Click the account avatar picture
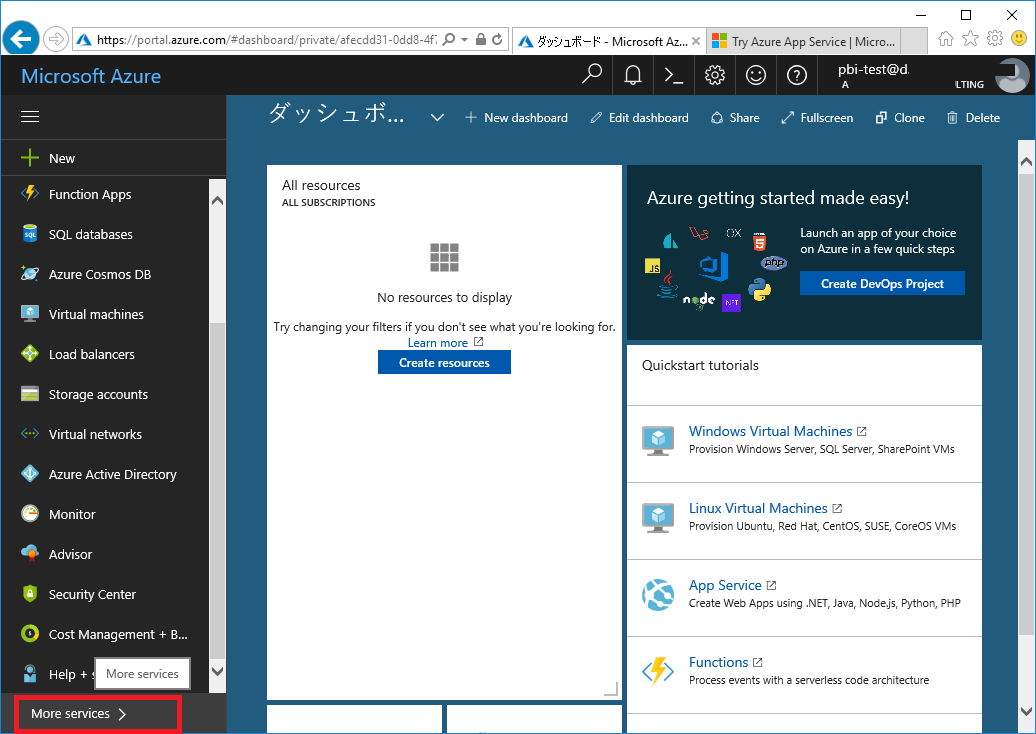This screenshot has height=734, width=1036. click(x=1011, y=75)
